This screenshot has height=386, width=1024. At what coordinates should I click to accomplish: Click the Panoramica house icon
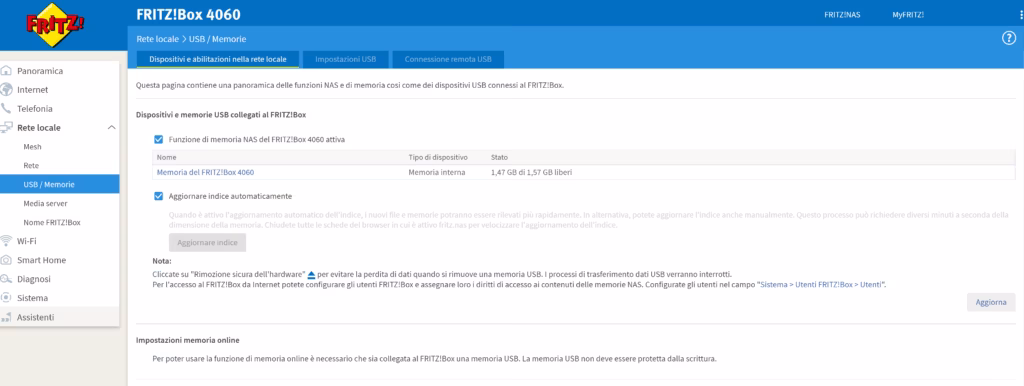[7, 71]
